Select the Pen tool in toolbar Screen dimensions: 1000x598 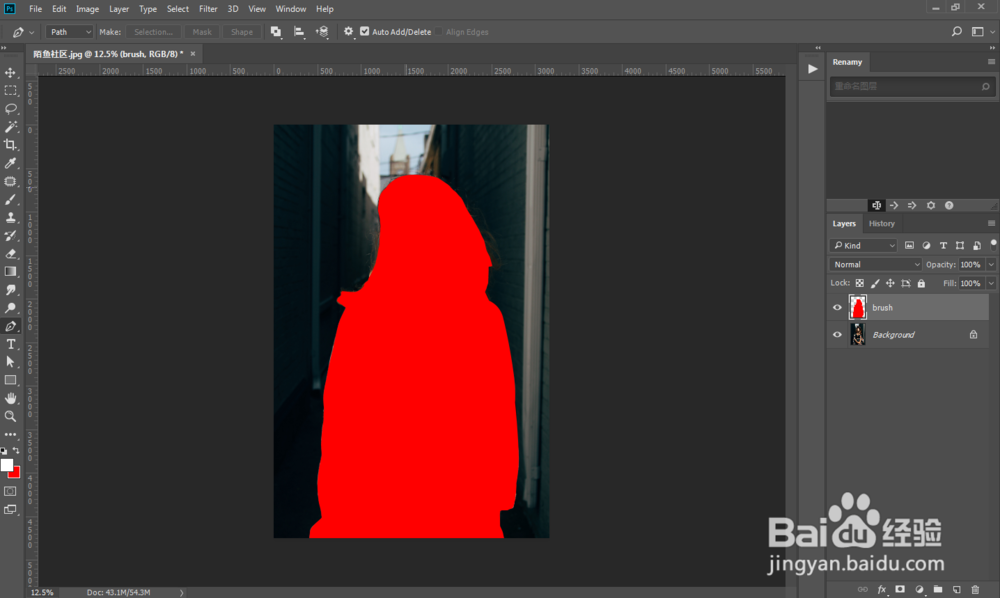pyautogui.click(x=10, y=326)
